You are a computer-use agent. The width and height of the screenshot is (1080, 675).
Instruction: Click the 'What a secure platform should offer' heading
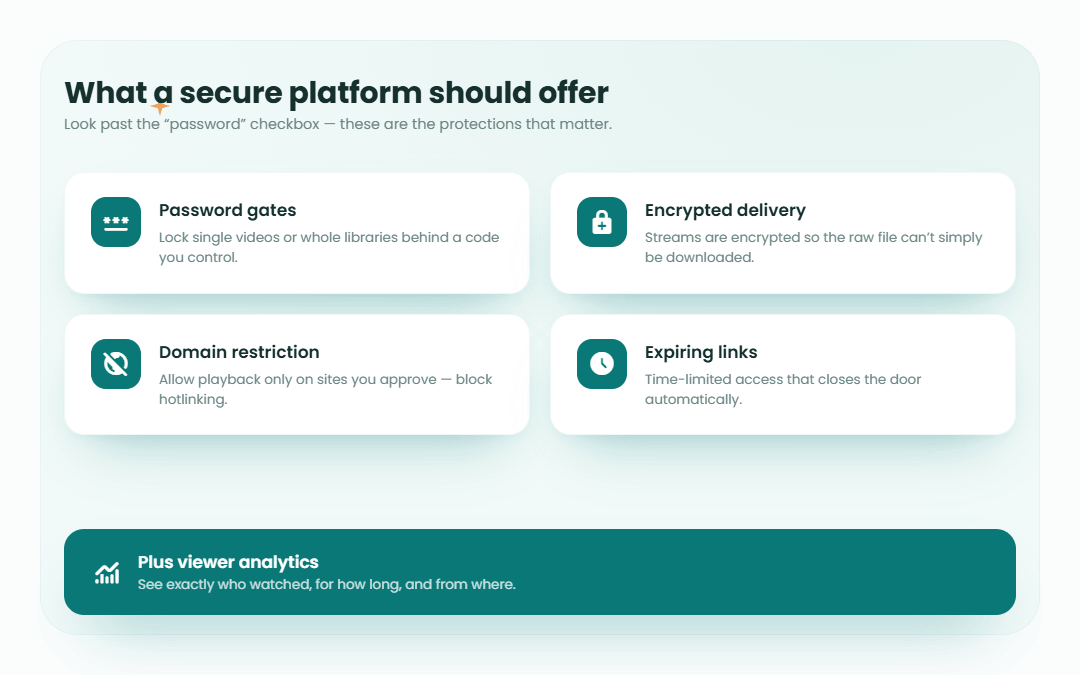click(x=336, y=93)
